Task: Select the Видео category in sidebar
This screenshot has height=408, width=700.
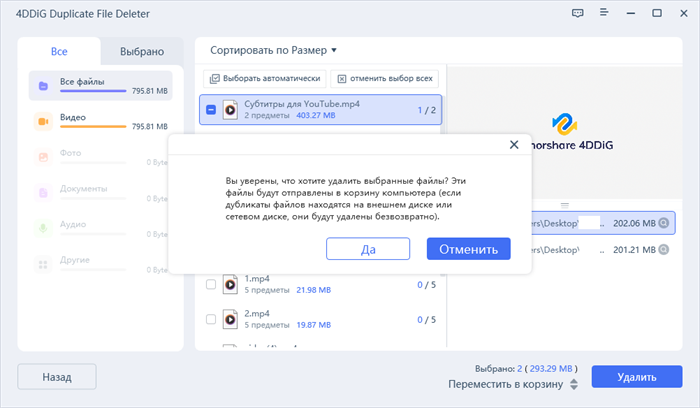Action: pos(100,121)
